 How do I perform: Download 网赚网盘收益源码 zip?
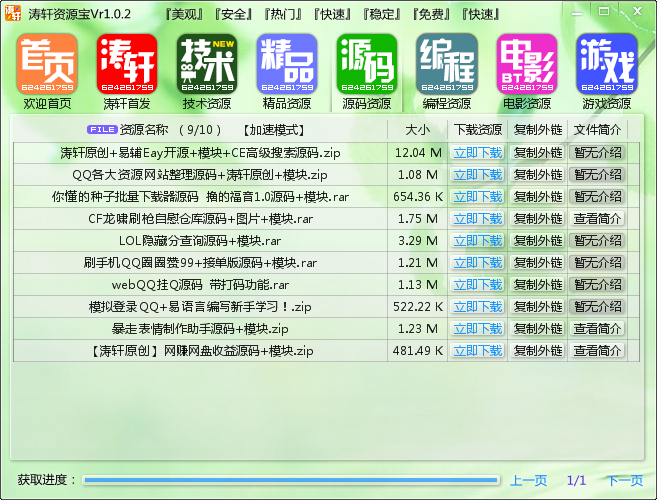[x=478, y=351]
